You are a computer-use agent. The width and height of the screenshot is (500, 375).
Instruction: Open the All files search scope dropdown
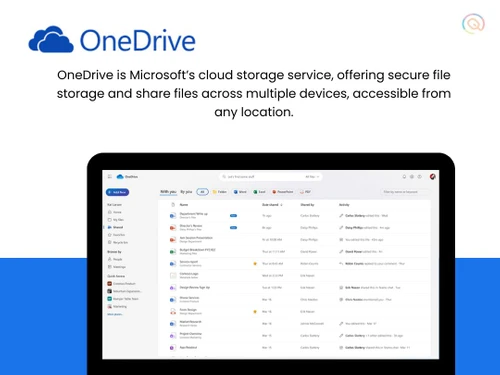(x=312, y=177)
